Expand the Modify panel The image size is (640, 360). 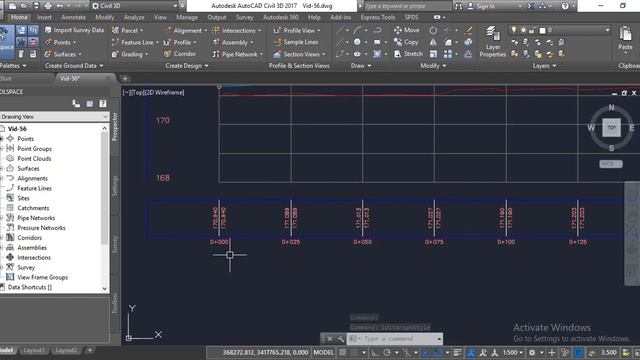coord(433,65)
